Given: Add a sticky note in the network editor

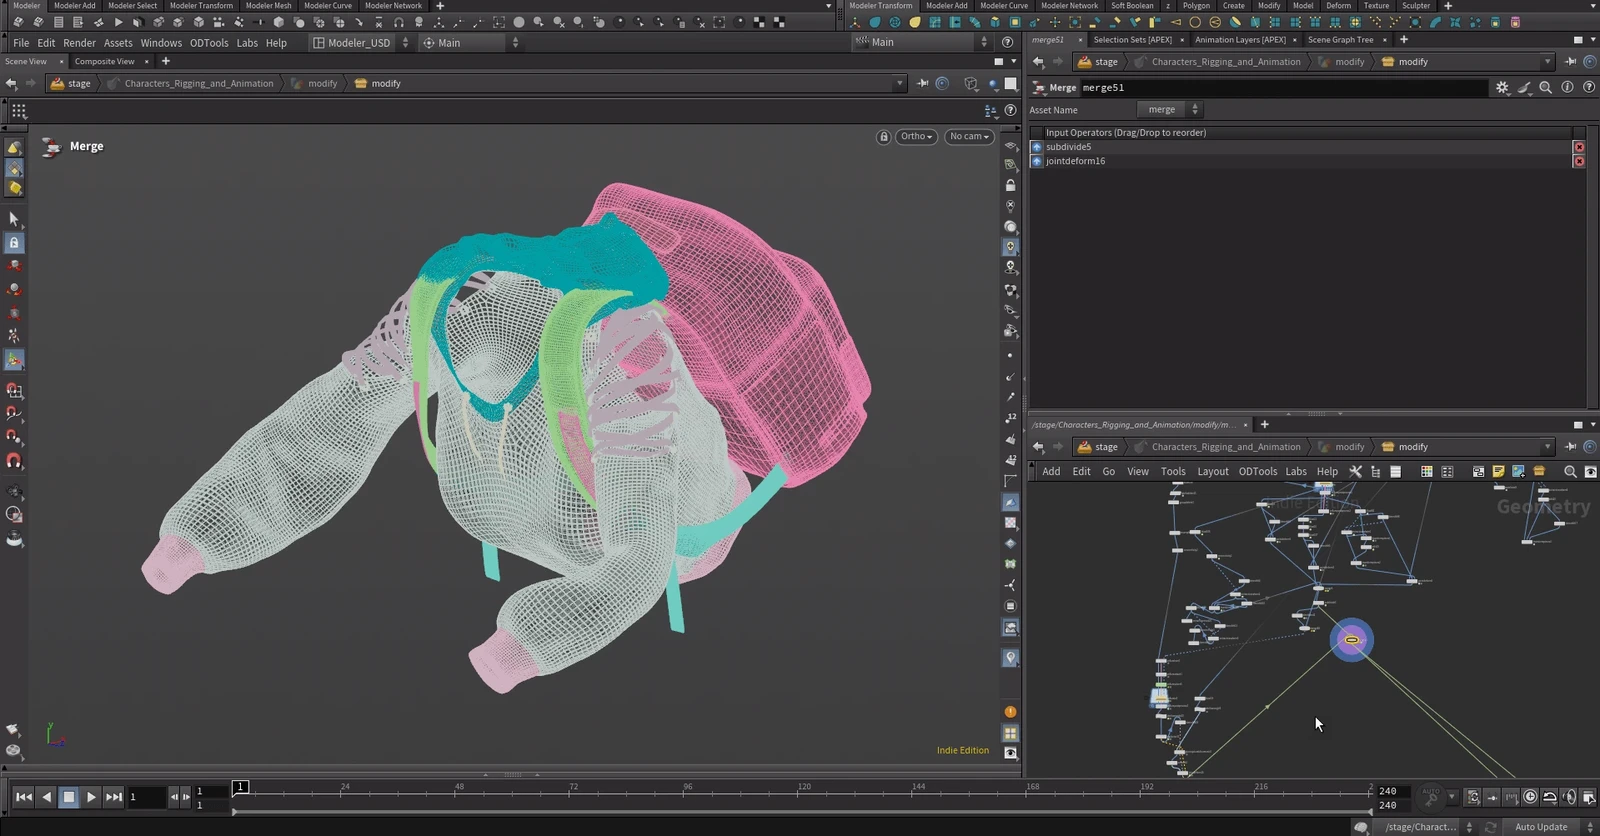Looking at the screenshot, I should pyautogui.click(x=1498, y=472).
